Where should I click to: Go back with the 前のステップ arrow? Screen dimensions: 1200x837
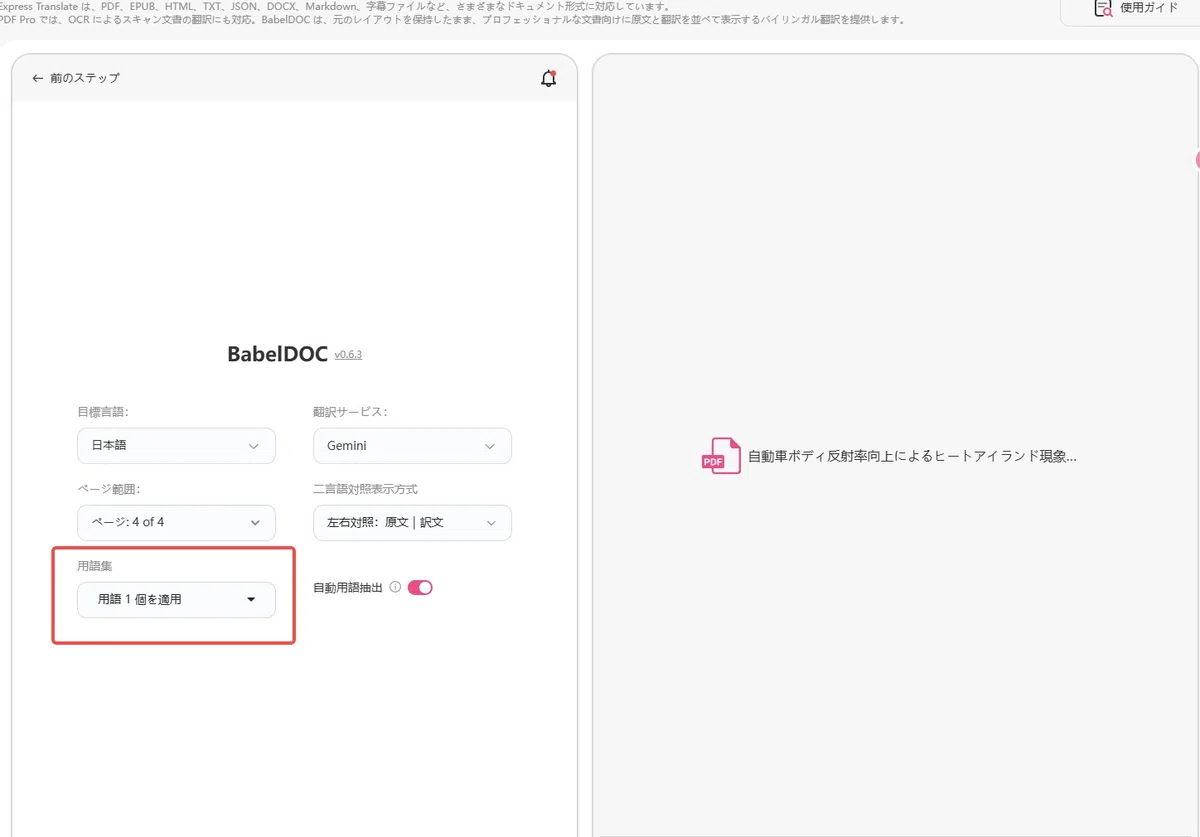(75, 78)
